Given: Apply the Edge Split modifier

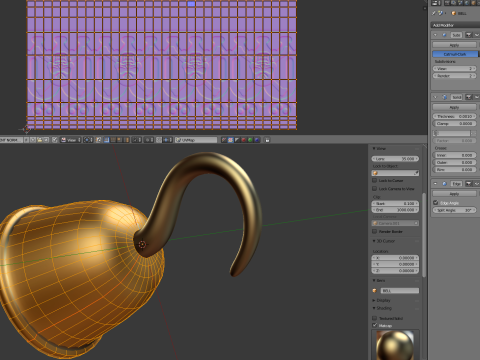Looking at the screenshot, I should 454,194.
